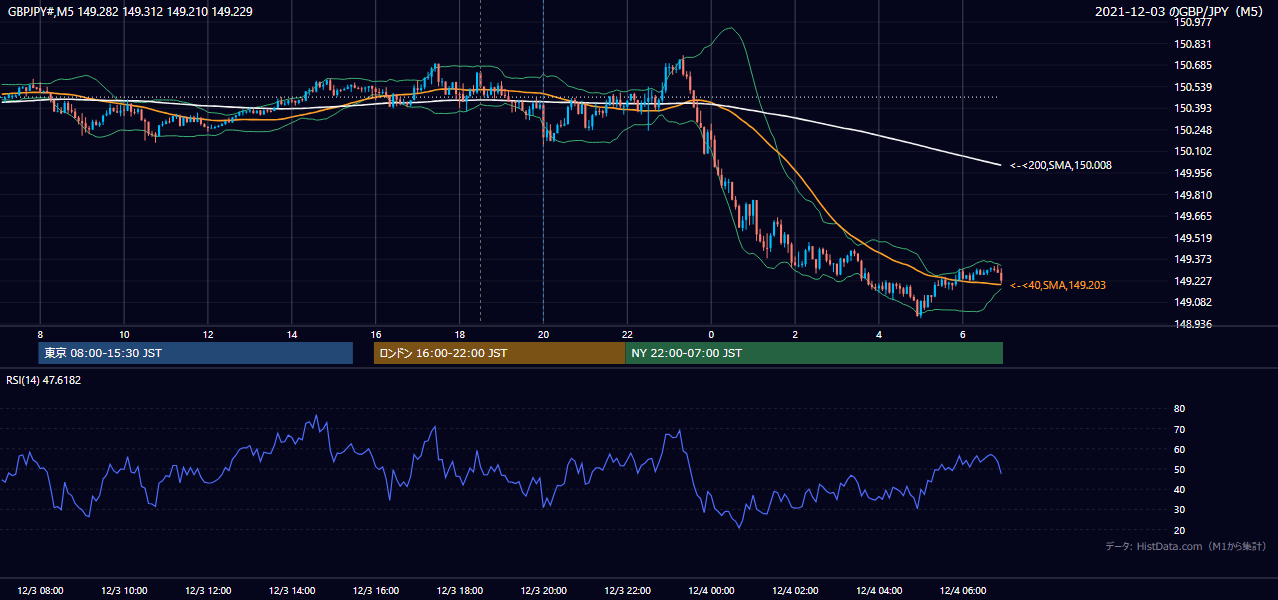Click price axis value 150.102
1278x600 pixels.
point(1194,151)
